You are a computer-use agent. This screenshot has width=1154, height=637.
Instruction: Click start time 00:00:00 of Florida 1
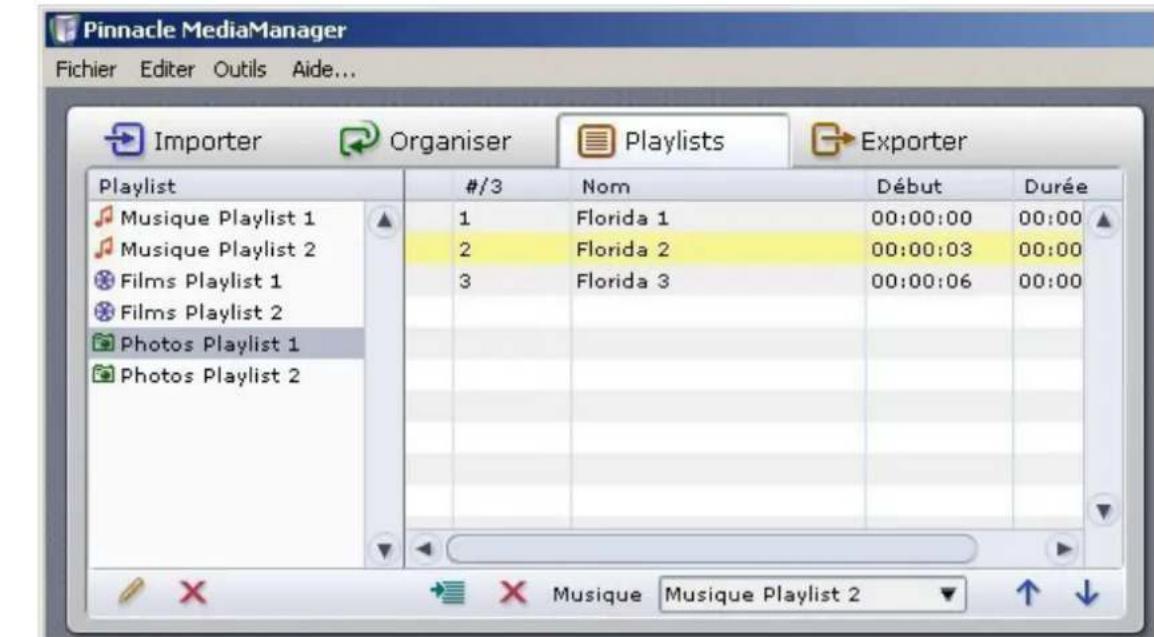[921, 218]
